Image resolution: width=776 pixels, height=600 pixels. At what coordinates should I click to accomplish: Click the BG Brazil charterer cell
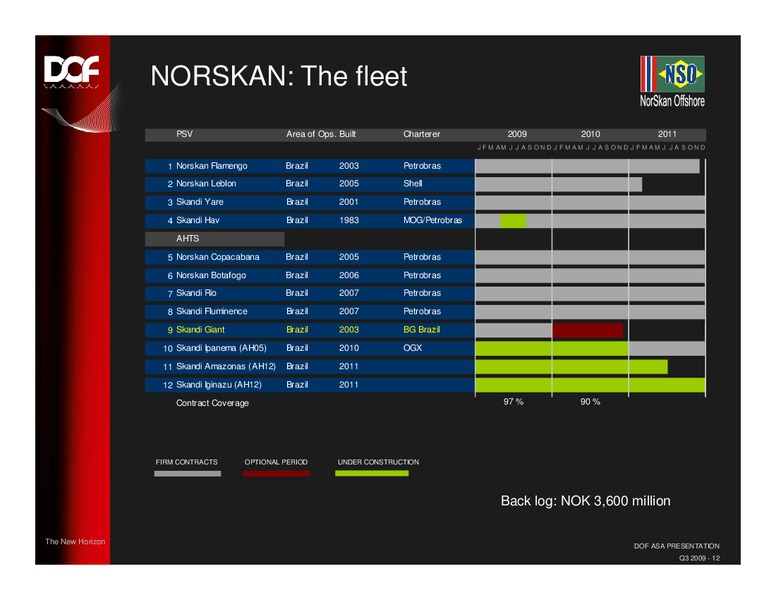click(422, 330)
